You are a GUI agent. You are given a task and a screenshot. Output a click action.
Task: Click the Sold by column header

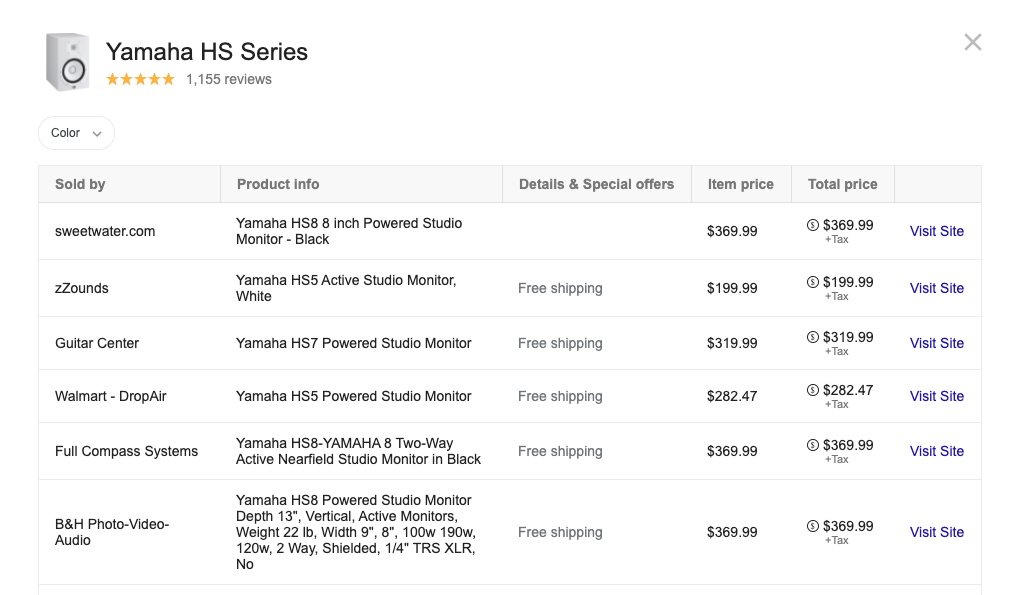pos(80,184)
